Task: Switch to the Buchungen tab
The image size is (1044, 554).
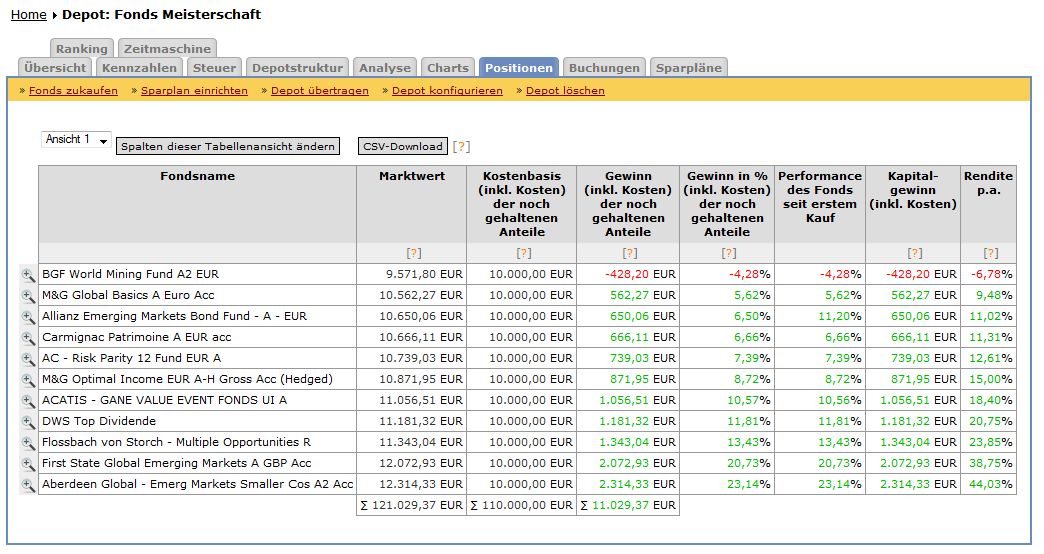Action: tap(604, 68)
